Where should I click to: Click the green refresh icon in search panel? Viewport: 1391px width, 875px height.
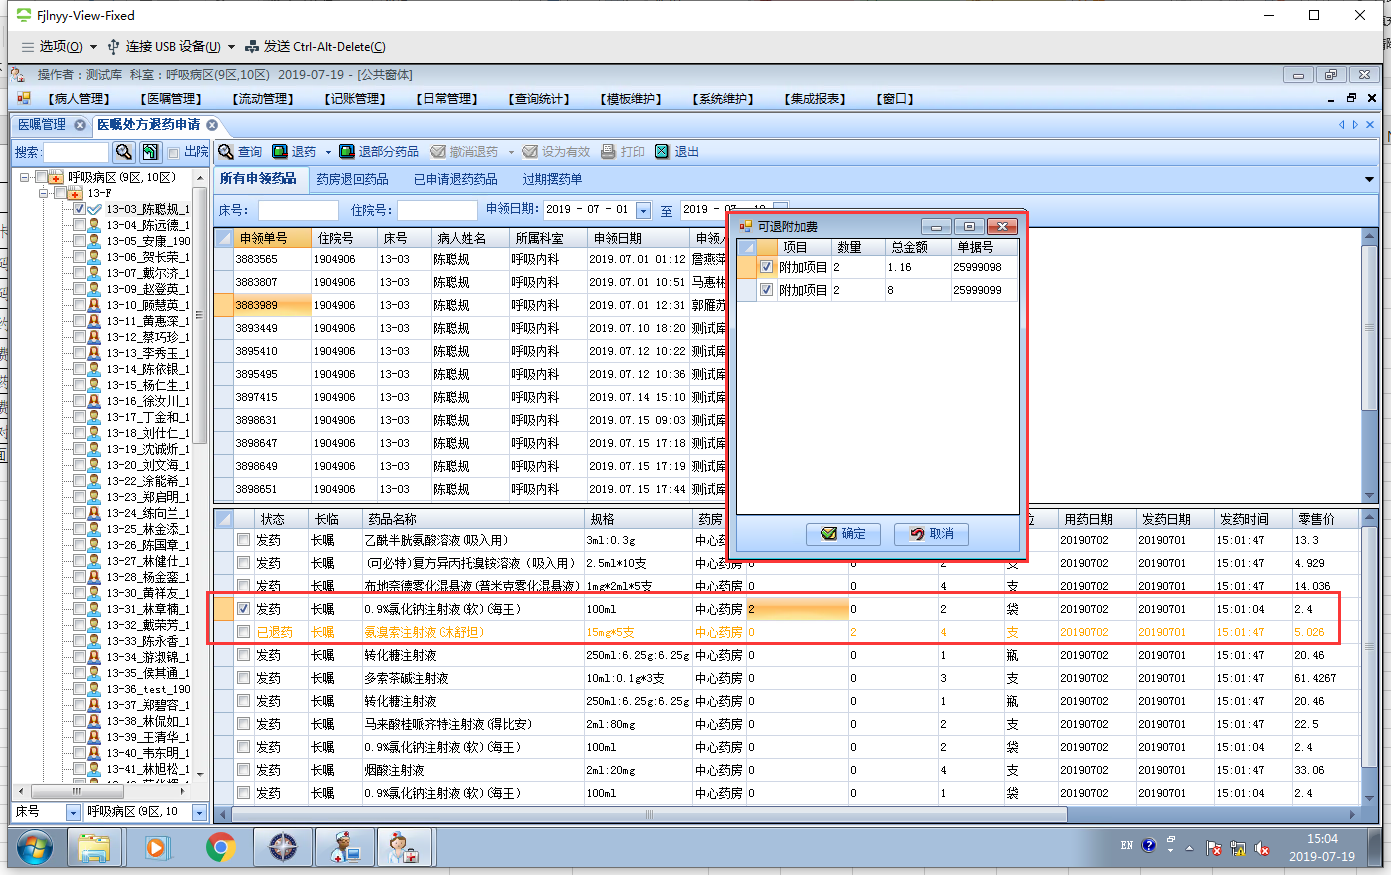[x=150, y=152]
